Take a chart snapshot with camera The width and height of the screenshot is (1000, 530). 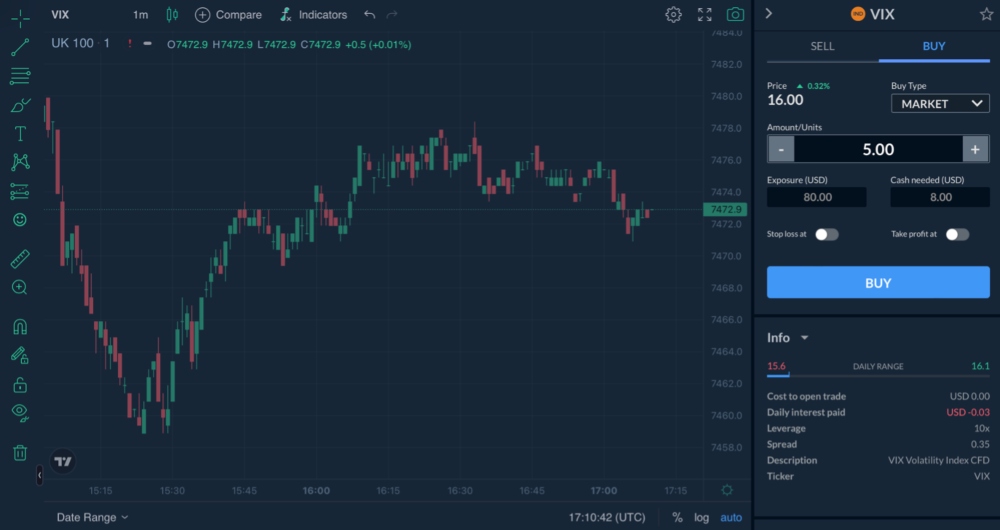coord(735,15)
